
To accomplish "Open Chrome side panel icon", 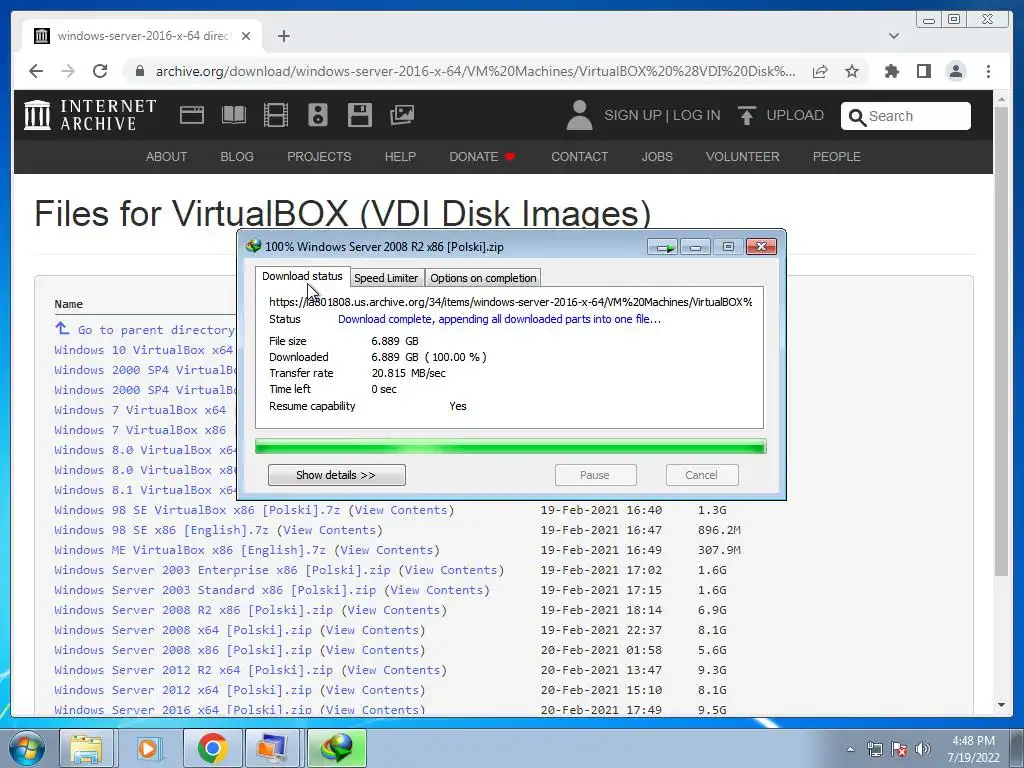I will click(923, 71).
